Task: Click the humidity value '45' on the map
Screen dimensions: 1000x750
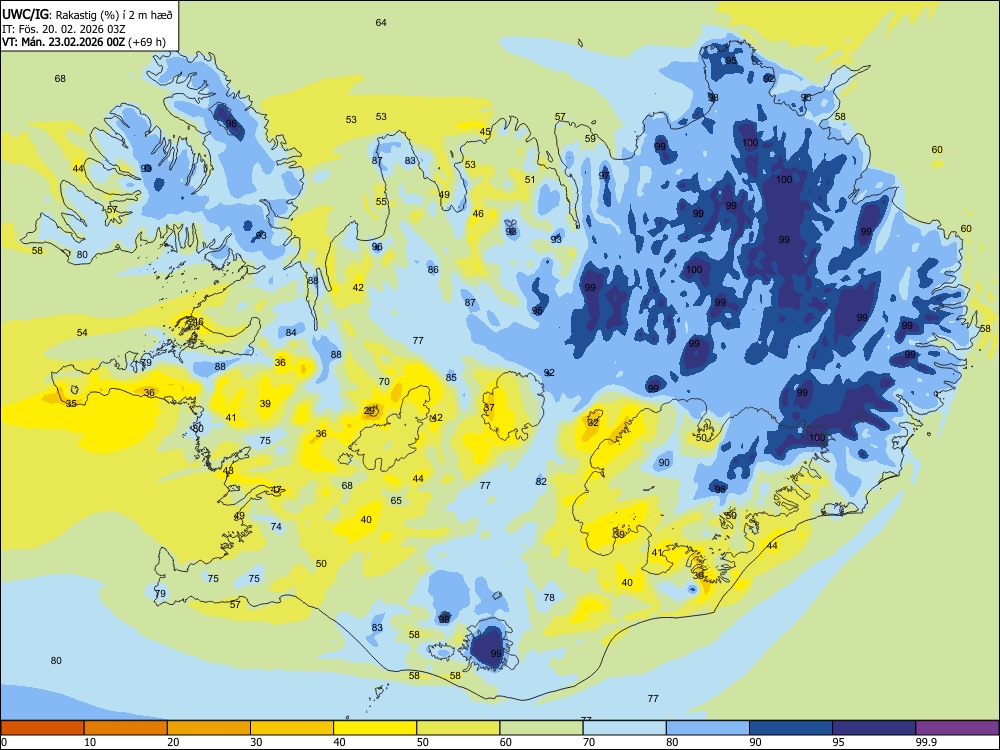Action: 485,132
